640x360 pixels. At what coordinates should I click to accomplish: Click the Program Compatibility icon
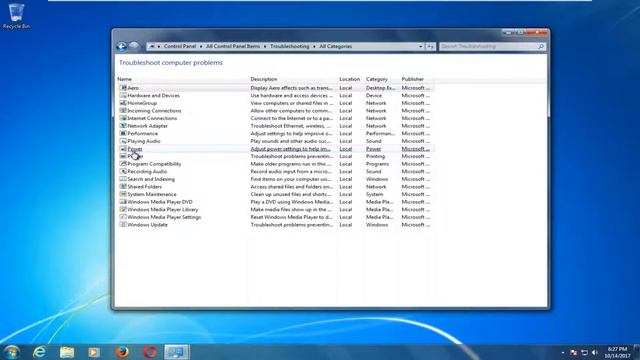point(123,164)
